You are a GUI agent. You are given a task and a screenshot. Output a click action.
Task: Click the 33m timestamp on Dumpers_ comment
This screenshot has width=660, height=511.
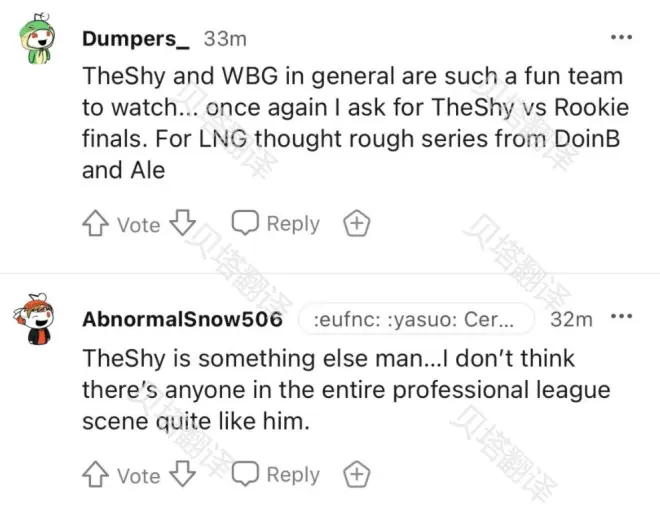coord(225,39)
